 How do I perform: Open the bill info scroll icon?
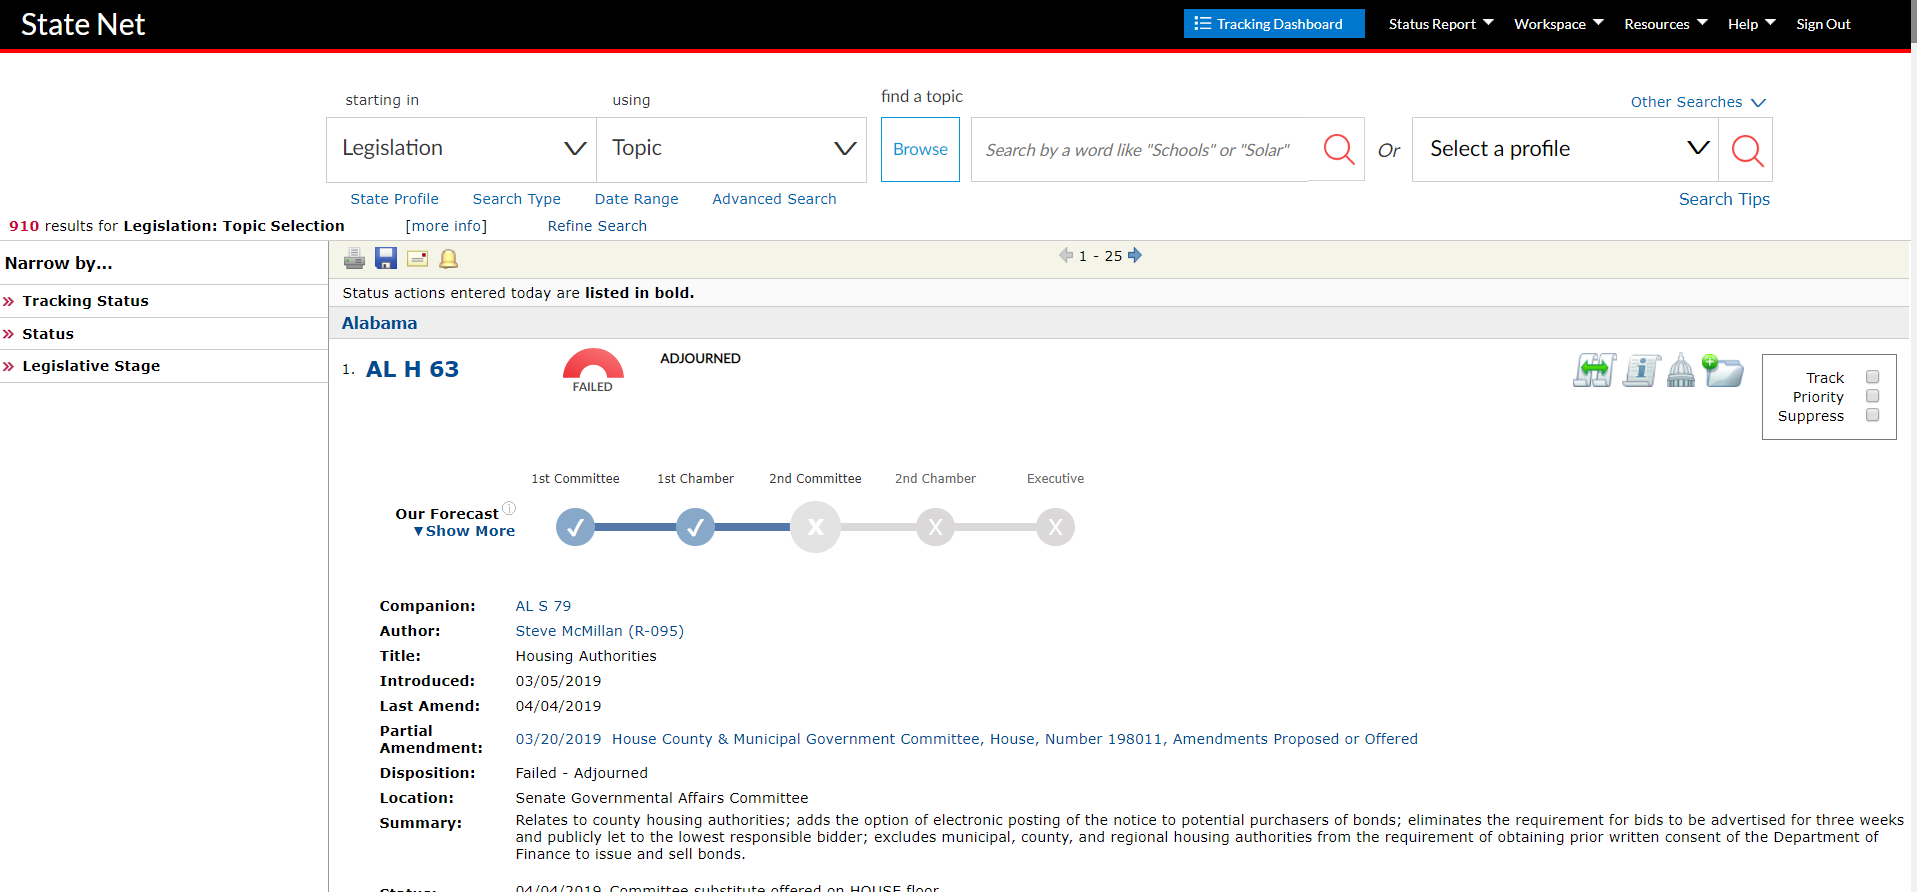[1641, 371]
